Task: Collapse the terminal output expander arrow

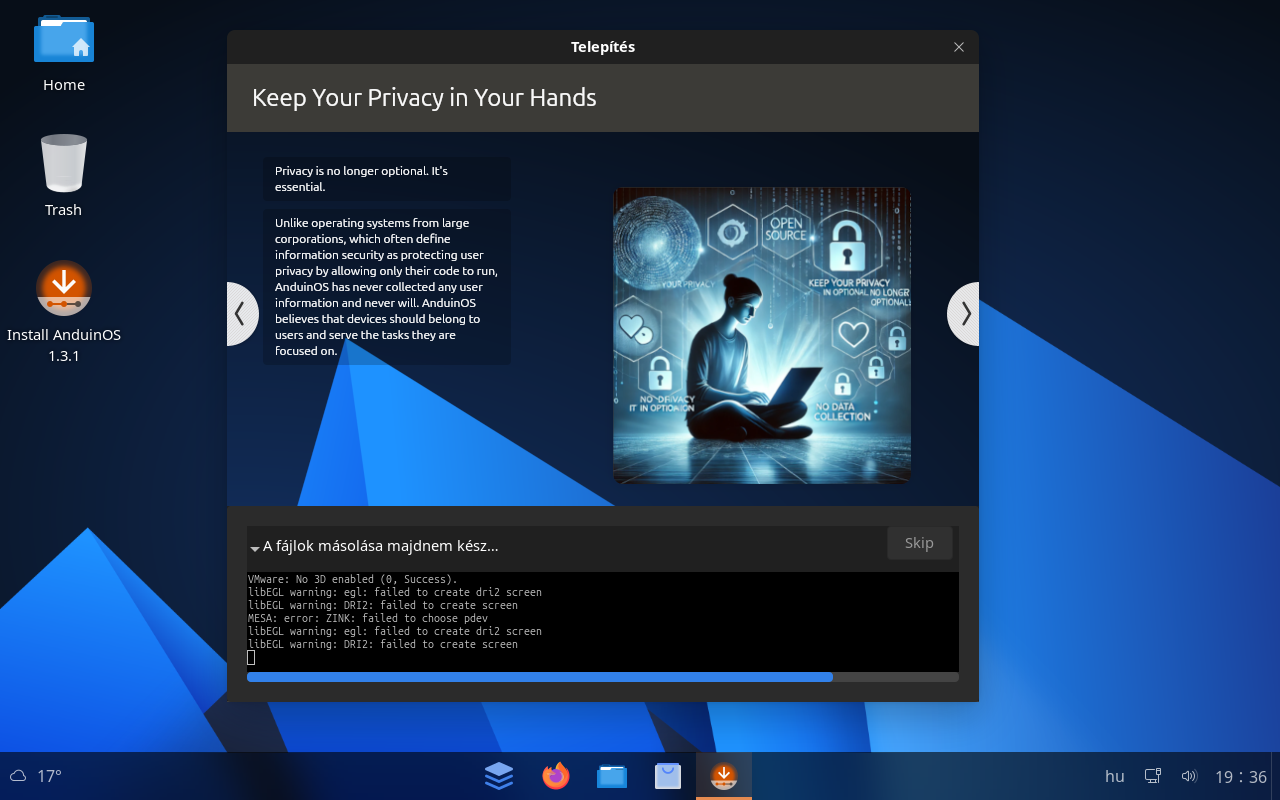Action: click(255, 548)
